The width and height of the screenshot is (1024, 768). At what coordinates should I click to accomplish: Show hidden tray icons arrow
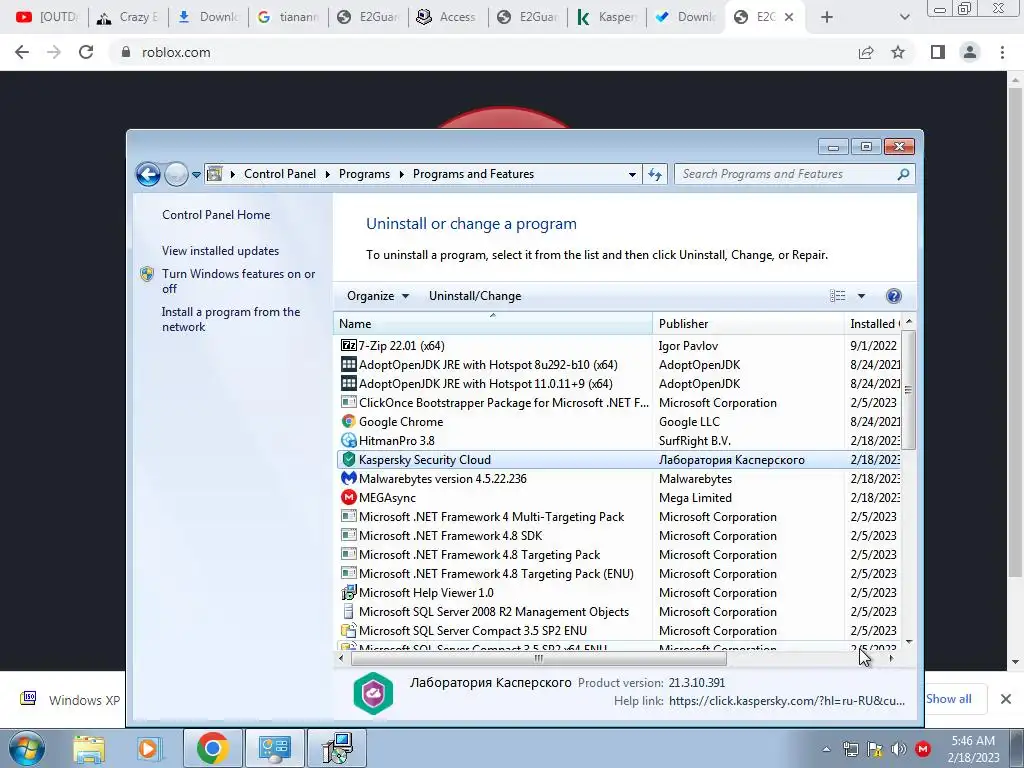point(826,749)
